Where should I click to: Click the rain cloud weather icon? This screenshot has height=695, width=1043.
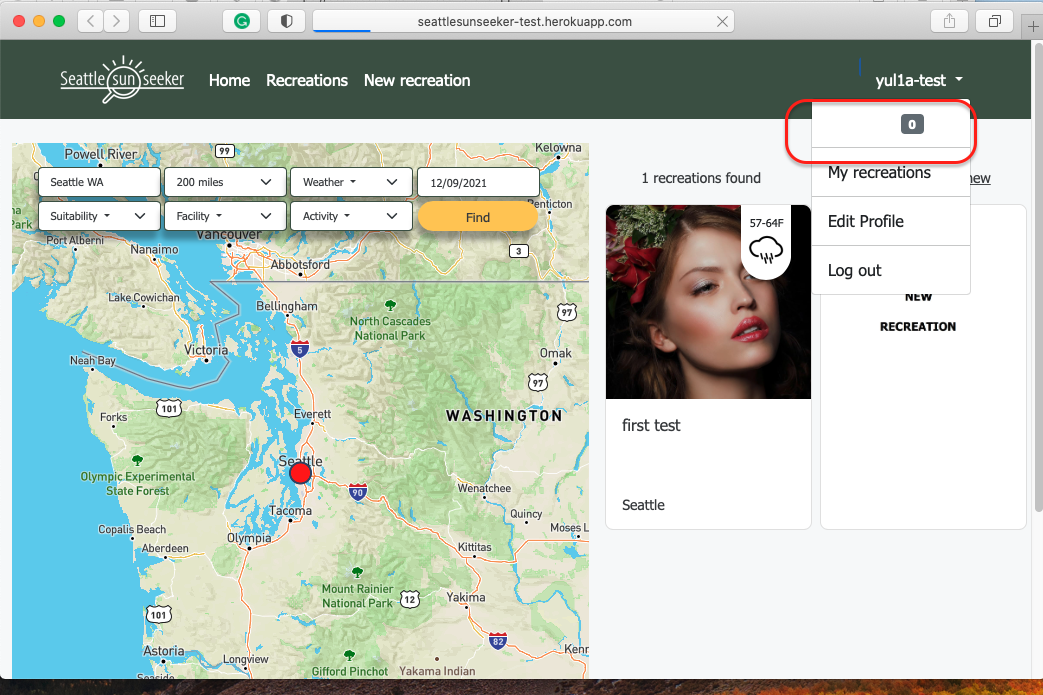(x=766, y=251)
